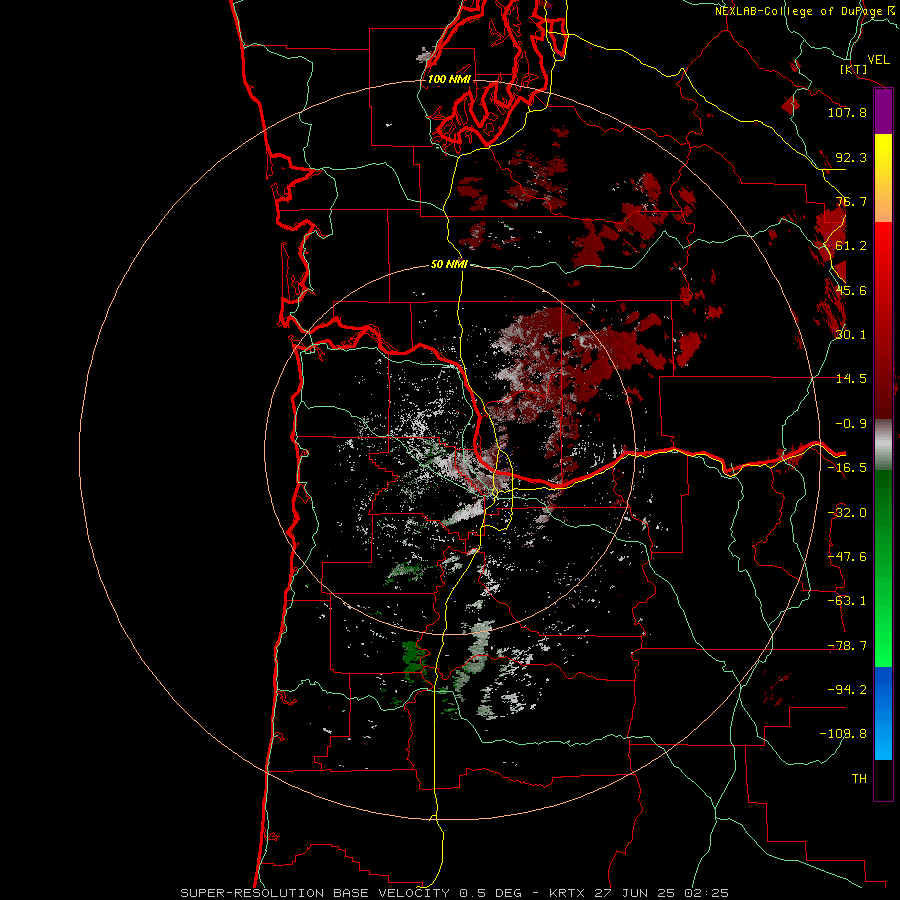Click the 107.8 velocity scale value
The image size is (900, 900).
(x=847, y=112)
